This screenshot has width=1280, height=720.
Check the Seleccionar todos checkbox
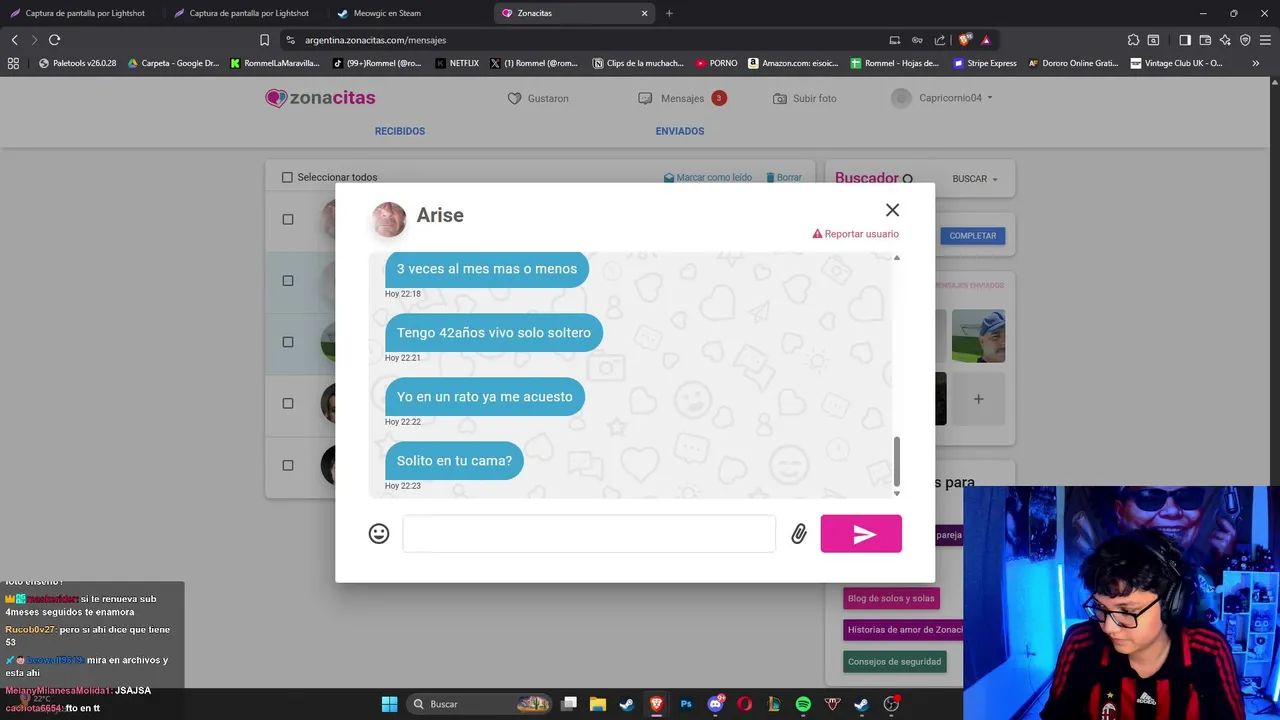tap(287, 177)
